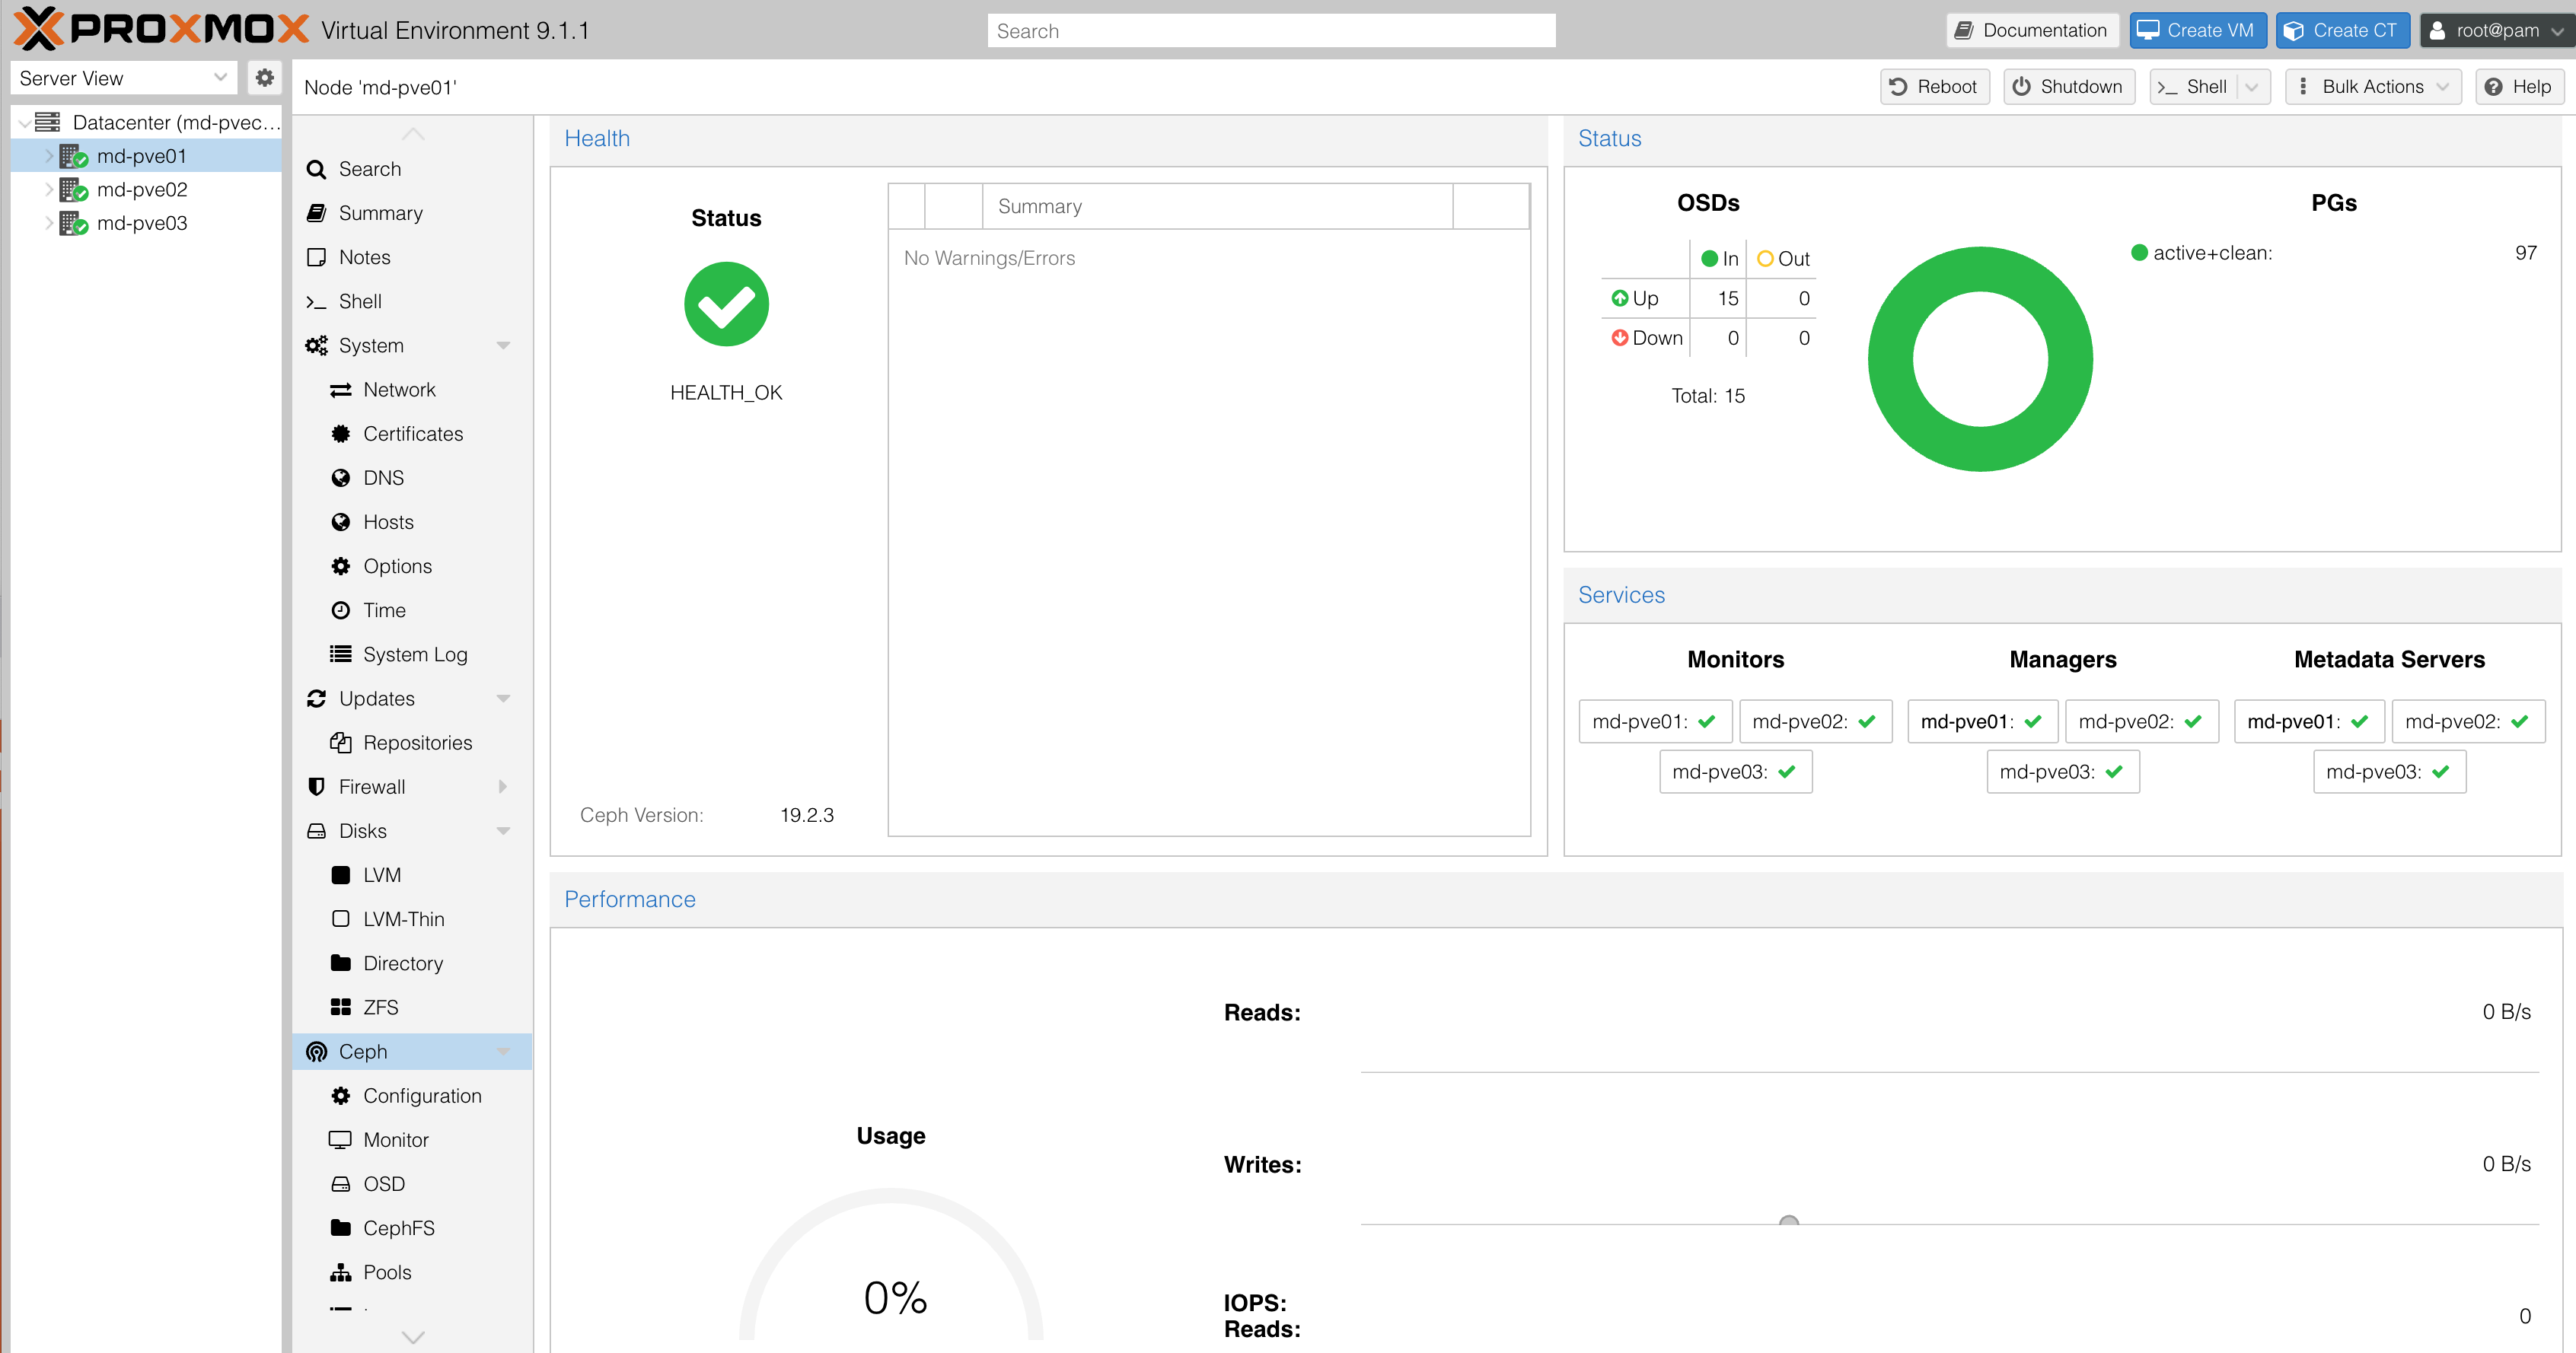Open DNS configuration
Screen dimensions: 2576x1353
(384, 477)
